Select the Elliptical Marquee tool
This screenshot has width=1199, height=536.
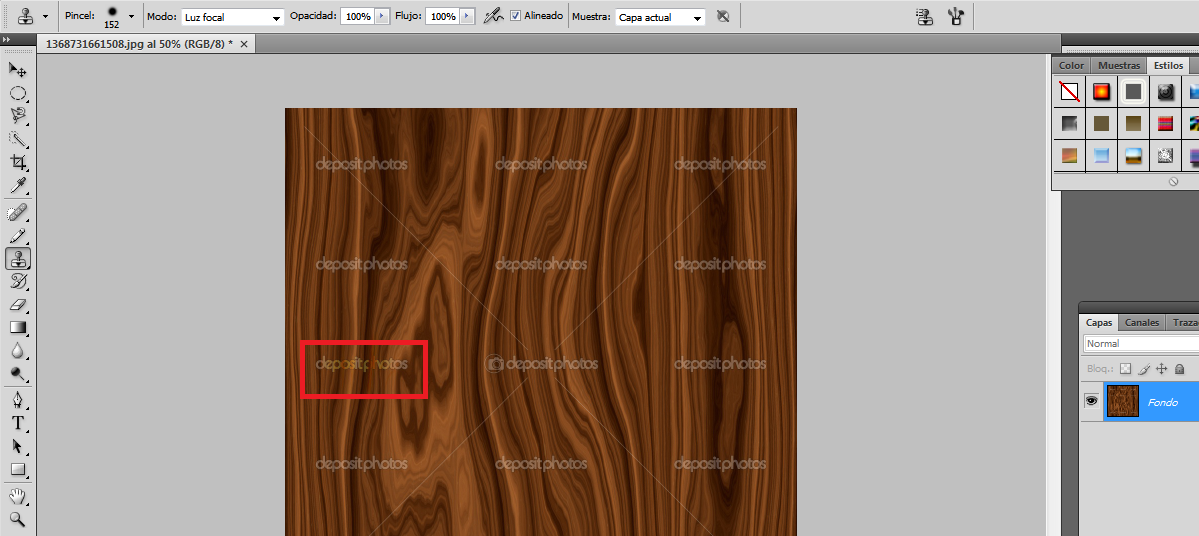pyautogui.click(x=18, y=93)
